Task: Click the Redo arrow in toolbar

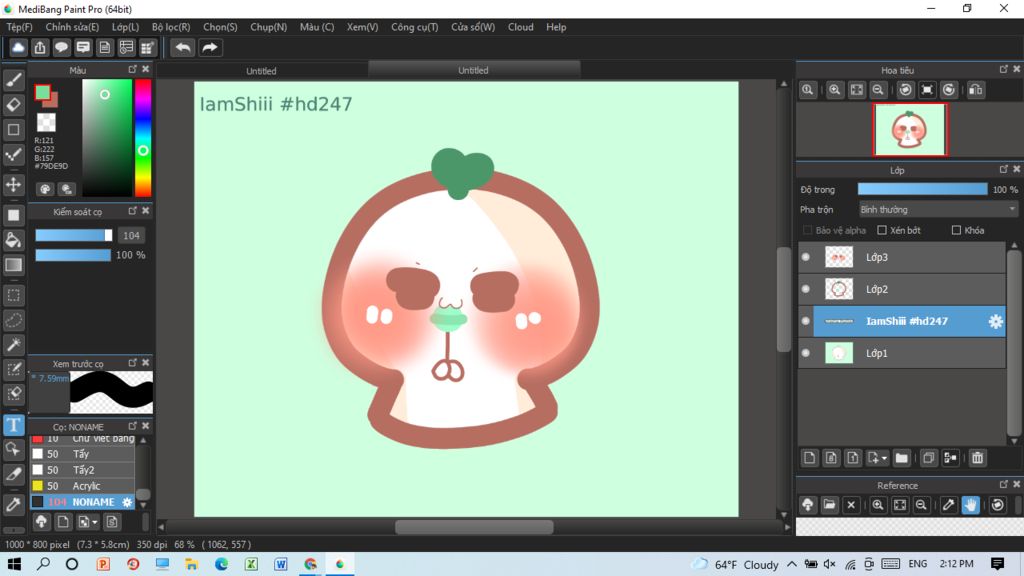Action: 210,48
